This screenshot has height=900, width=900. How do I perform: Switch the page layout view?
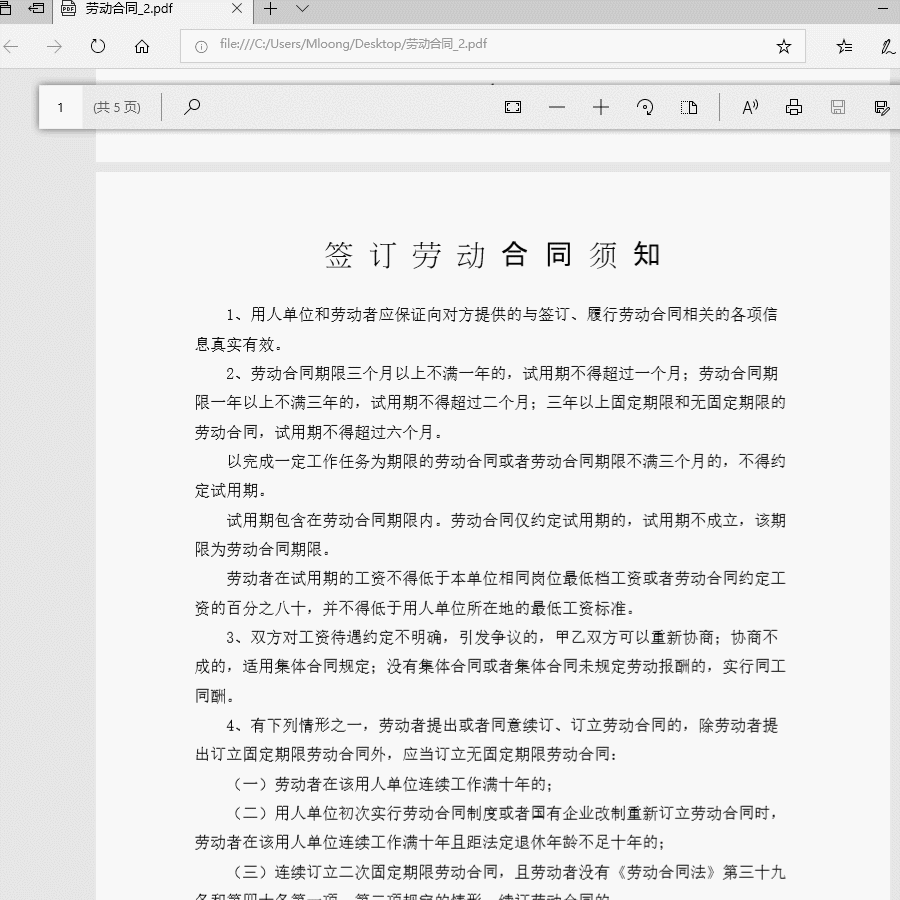pos(689,107)
